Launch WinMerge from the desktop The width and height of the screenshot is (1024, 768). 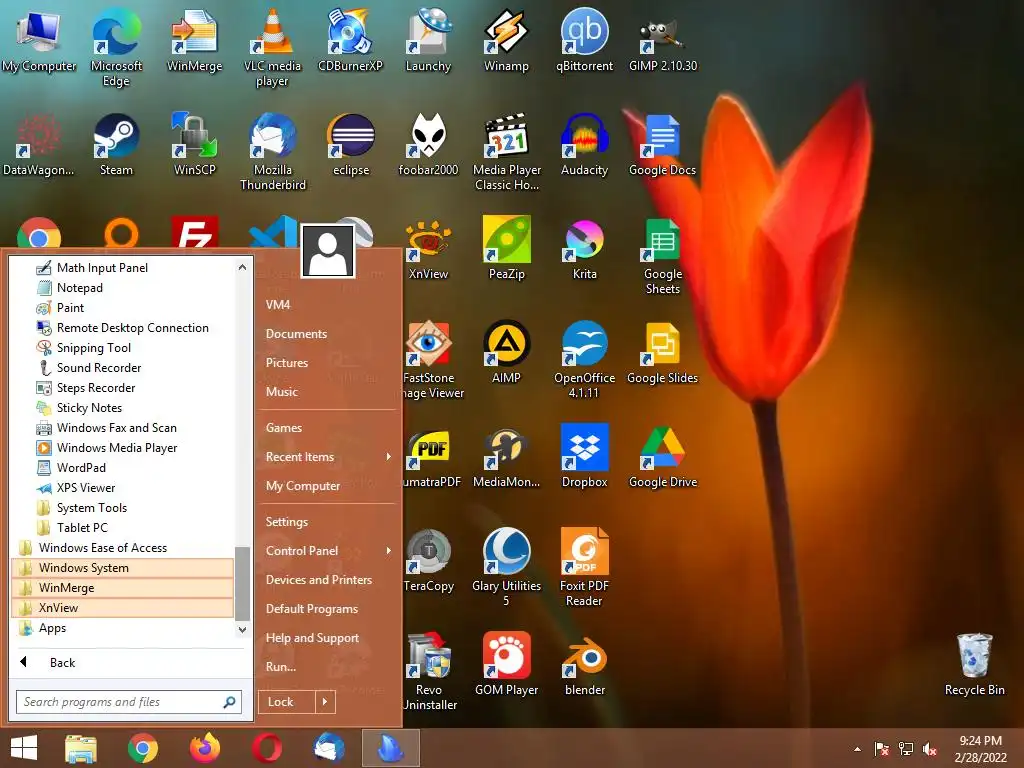pyautogui.click(x=194, y=41)
